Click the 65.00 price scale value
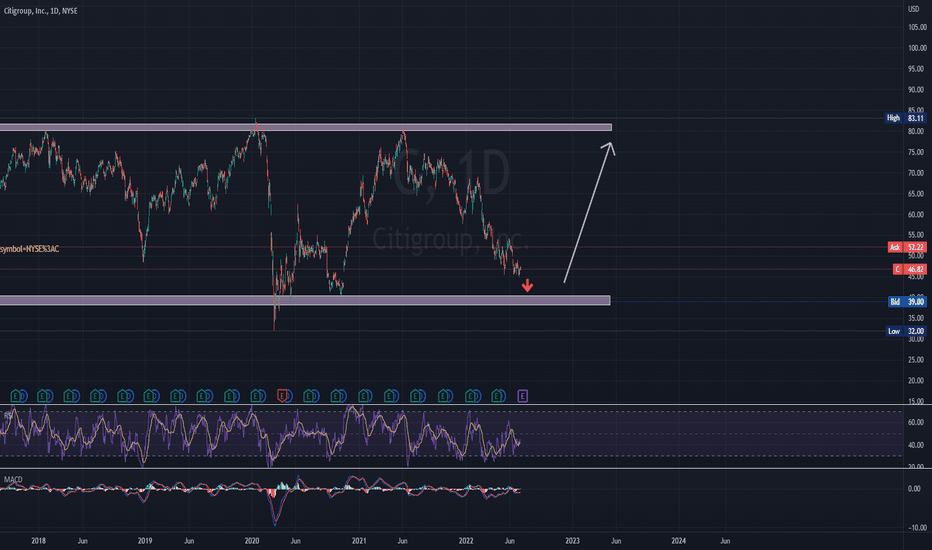The height and width of the screenshot is (550, 932). click(916, 194)
